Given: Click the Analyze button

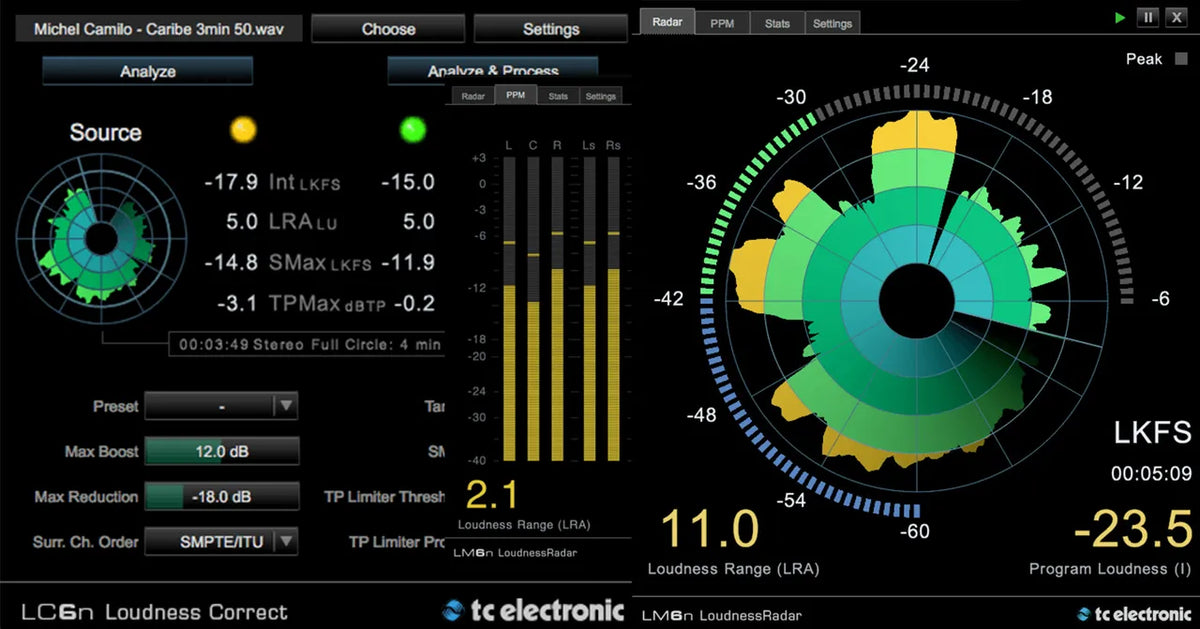Looking at the screenshot, I should coord(146,71).
